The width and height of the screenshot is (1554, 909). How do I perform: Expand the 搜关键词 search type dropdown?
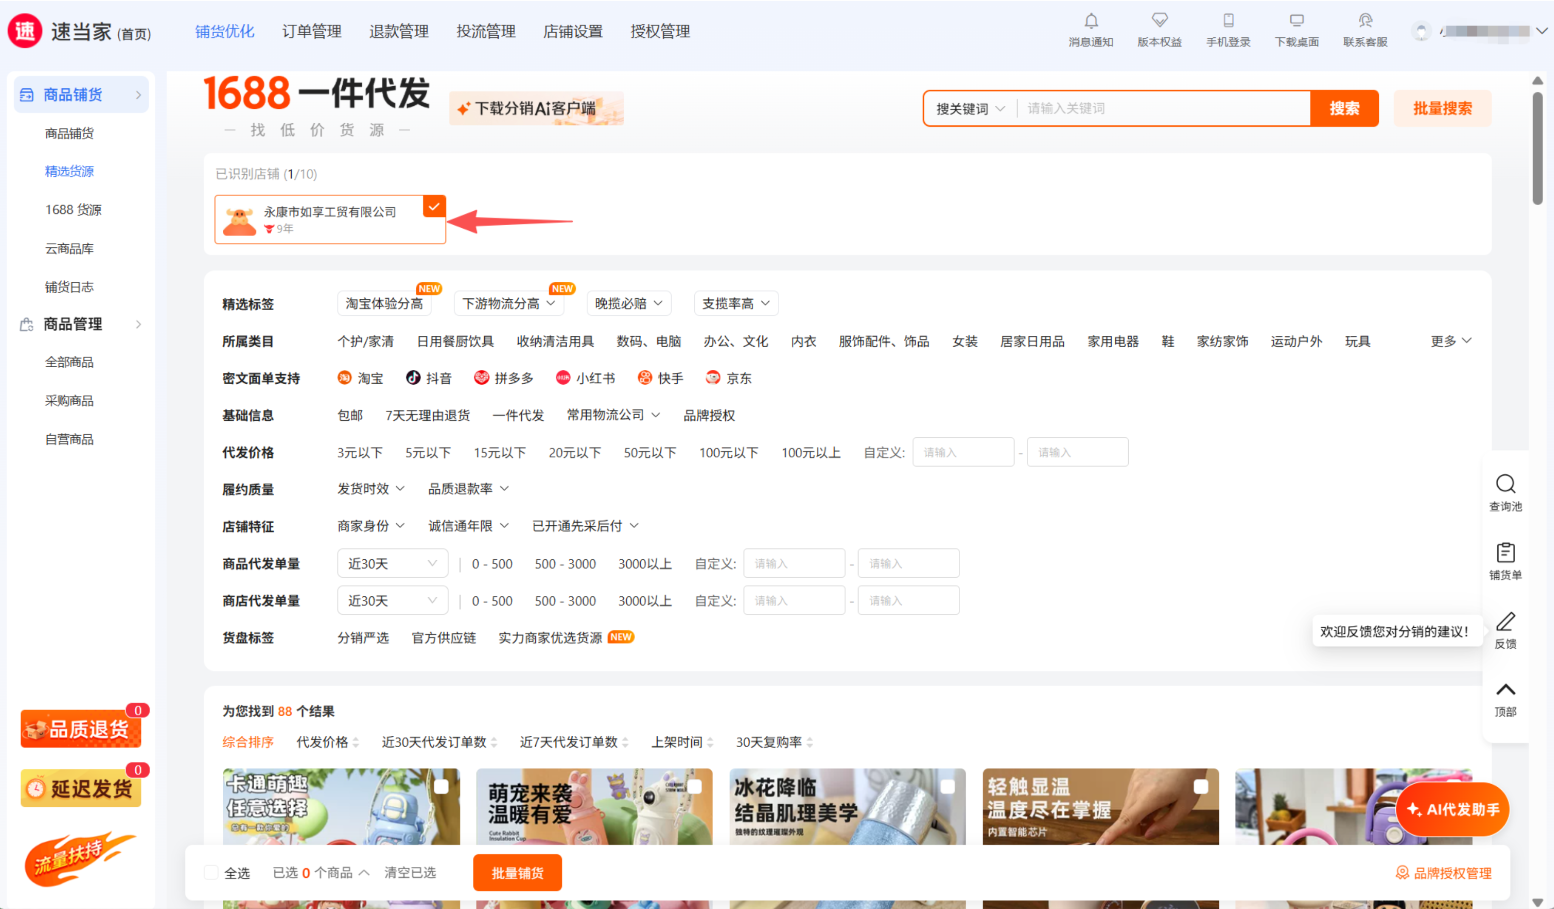[x=969, y=109]
